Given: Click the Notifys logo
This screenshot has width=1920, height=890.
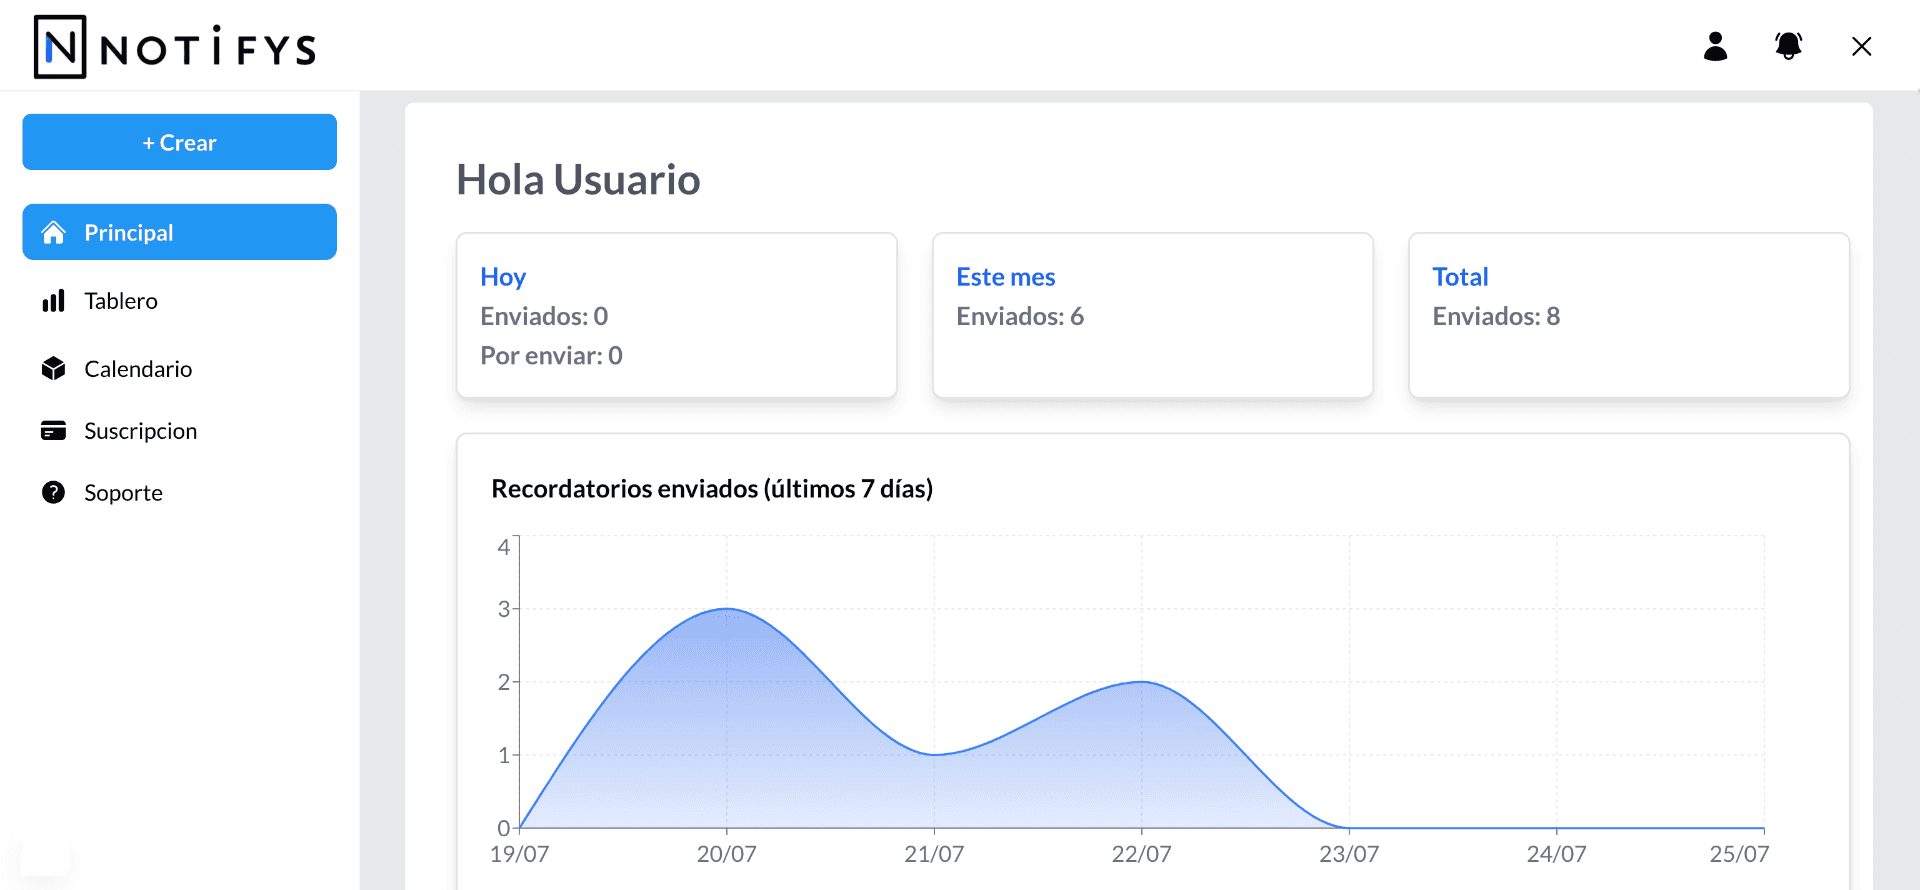Looking at the screenshot, I should 175,46.
